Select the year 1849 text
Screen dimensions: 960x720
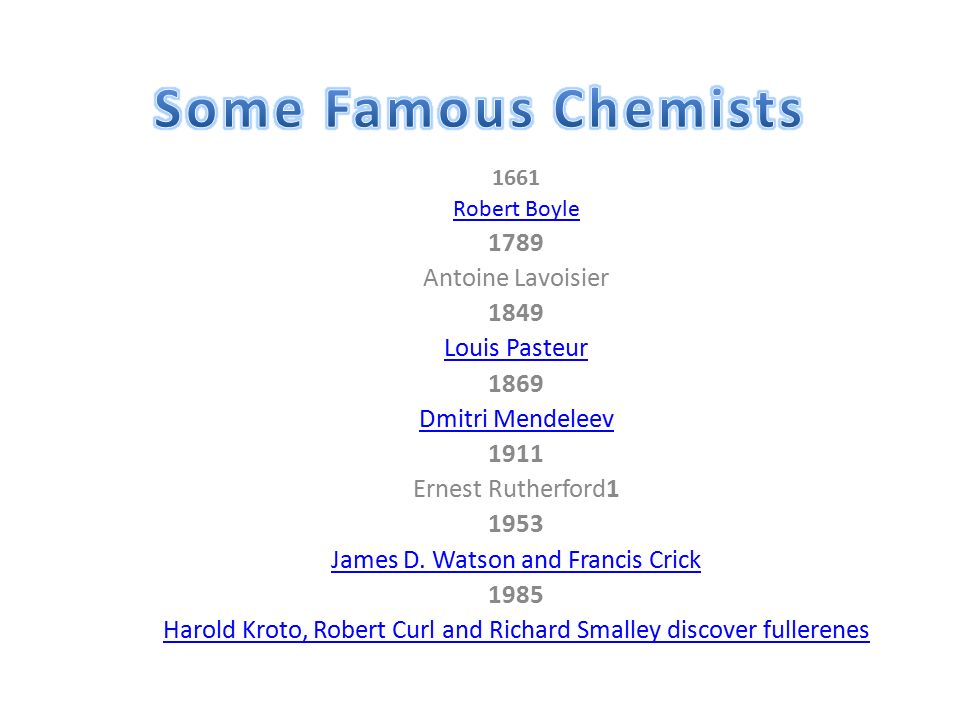pyautogui.click(x=516, y=313)
